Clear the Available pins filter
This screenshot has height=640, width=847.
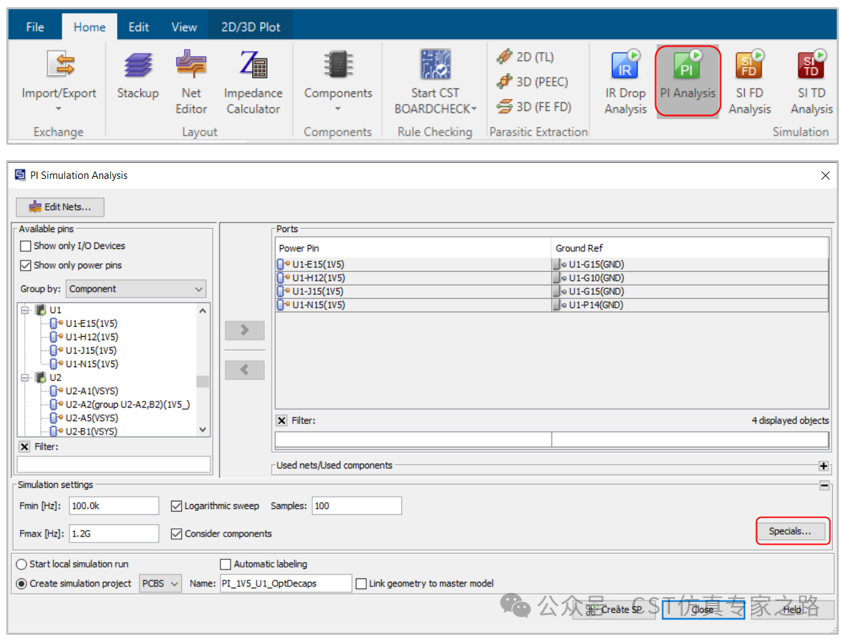24,447
